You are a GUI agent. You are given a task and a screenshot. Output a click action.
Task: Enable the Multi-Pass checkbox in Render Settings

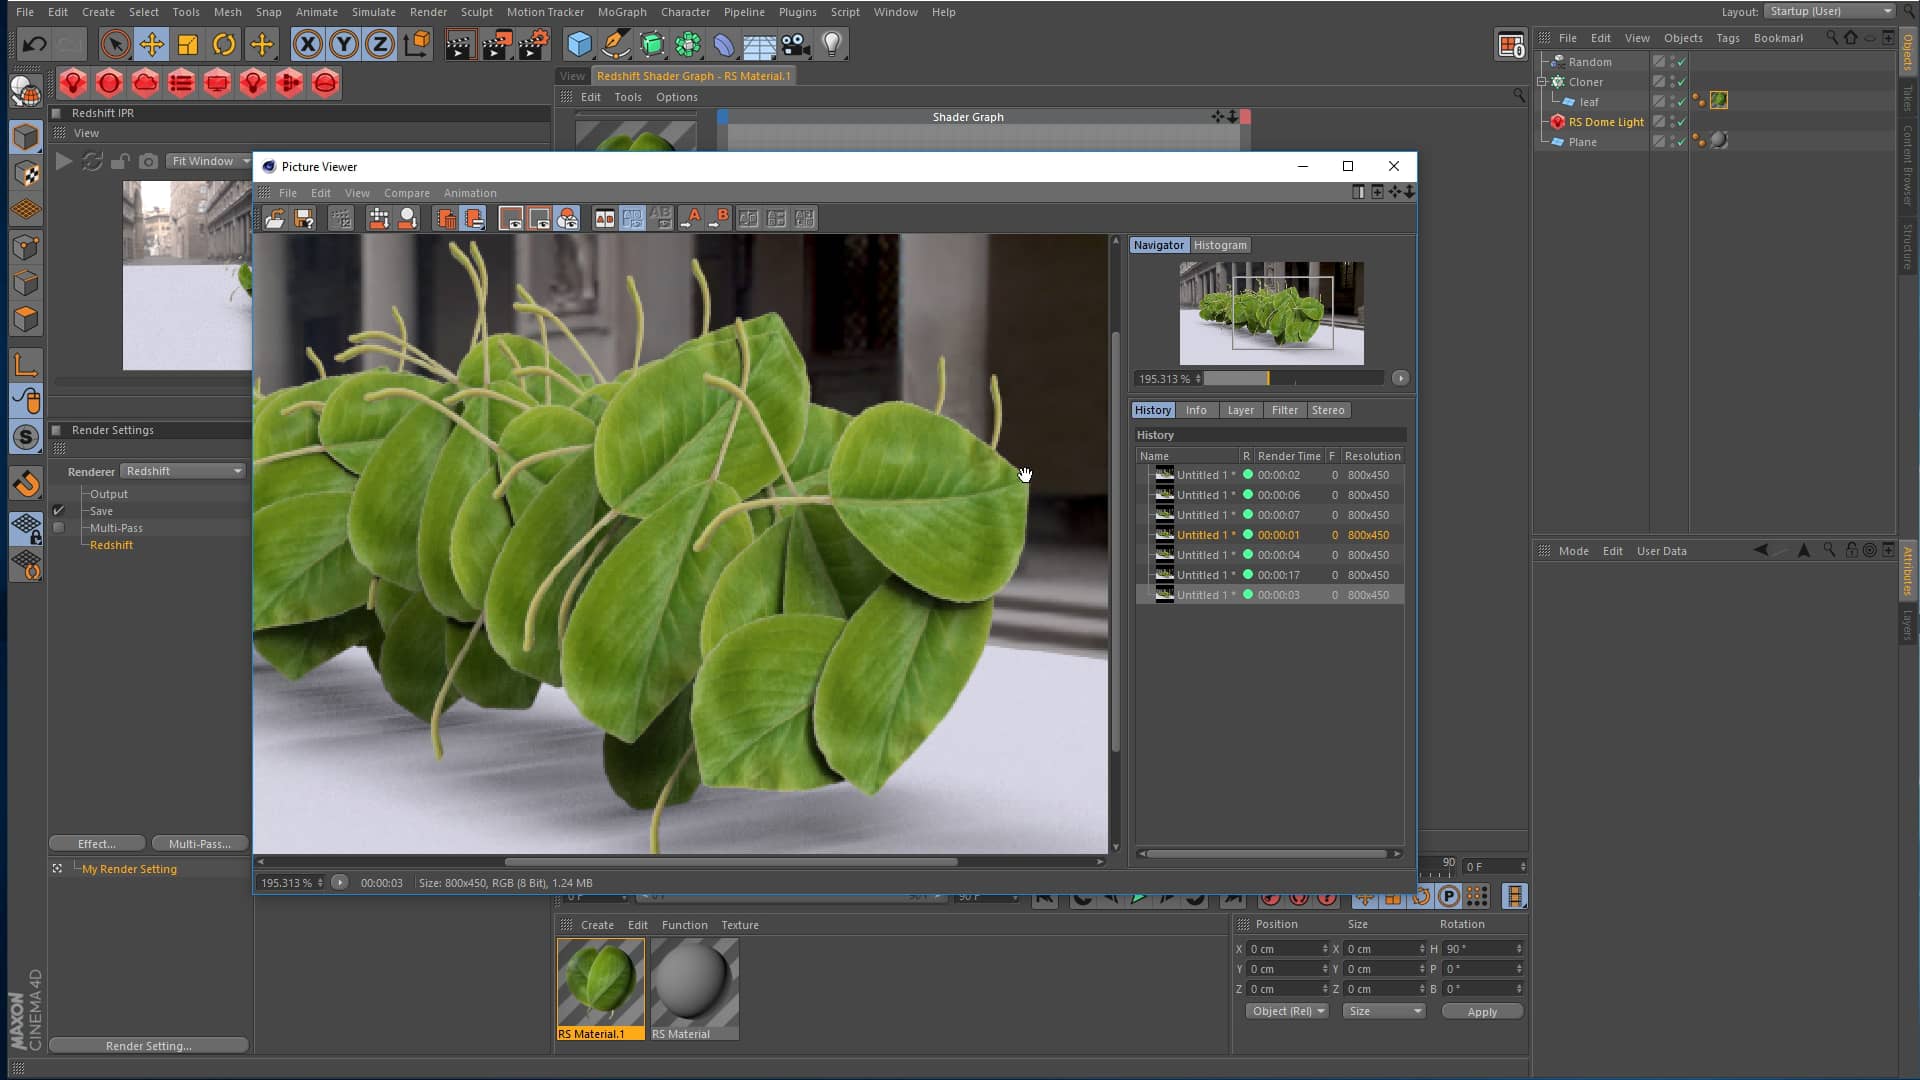click(58, 528)
